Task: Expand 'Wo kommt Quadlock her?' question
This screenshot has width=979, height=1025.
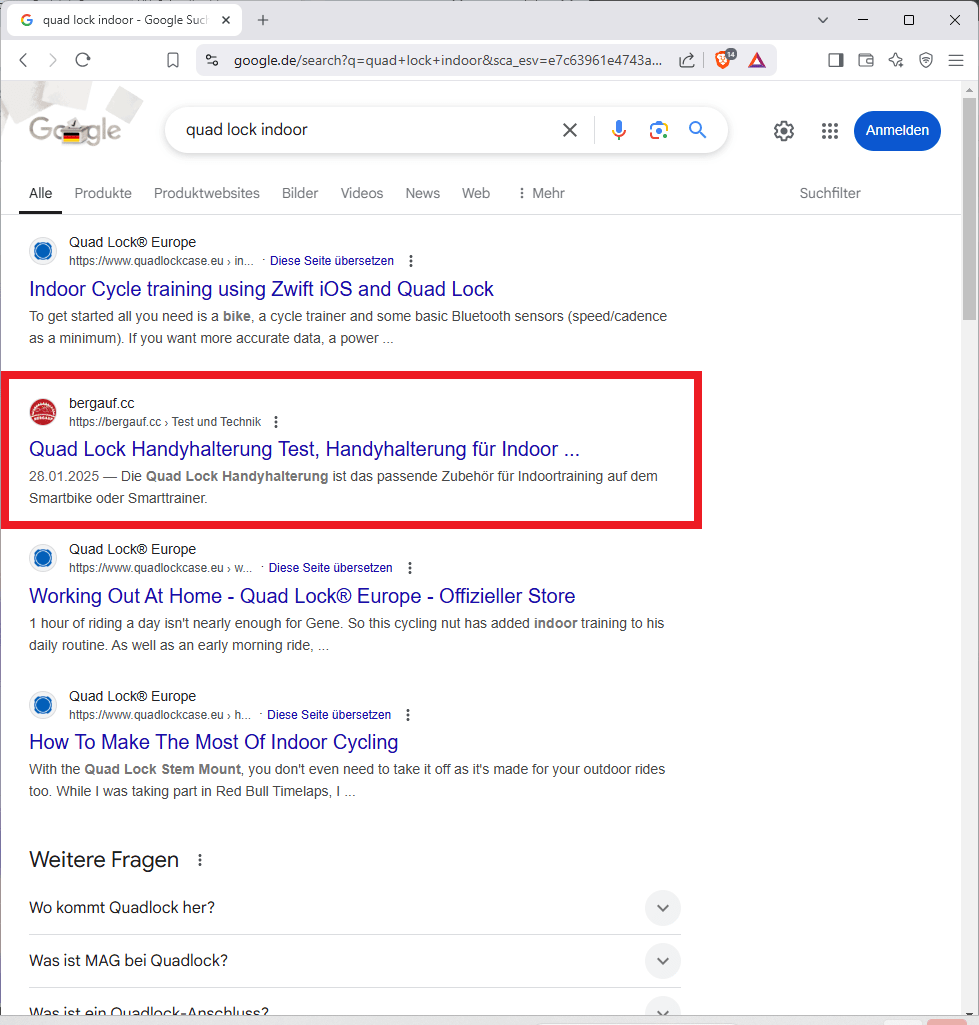Action: (662, 908)
